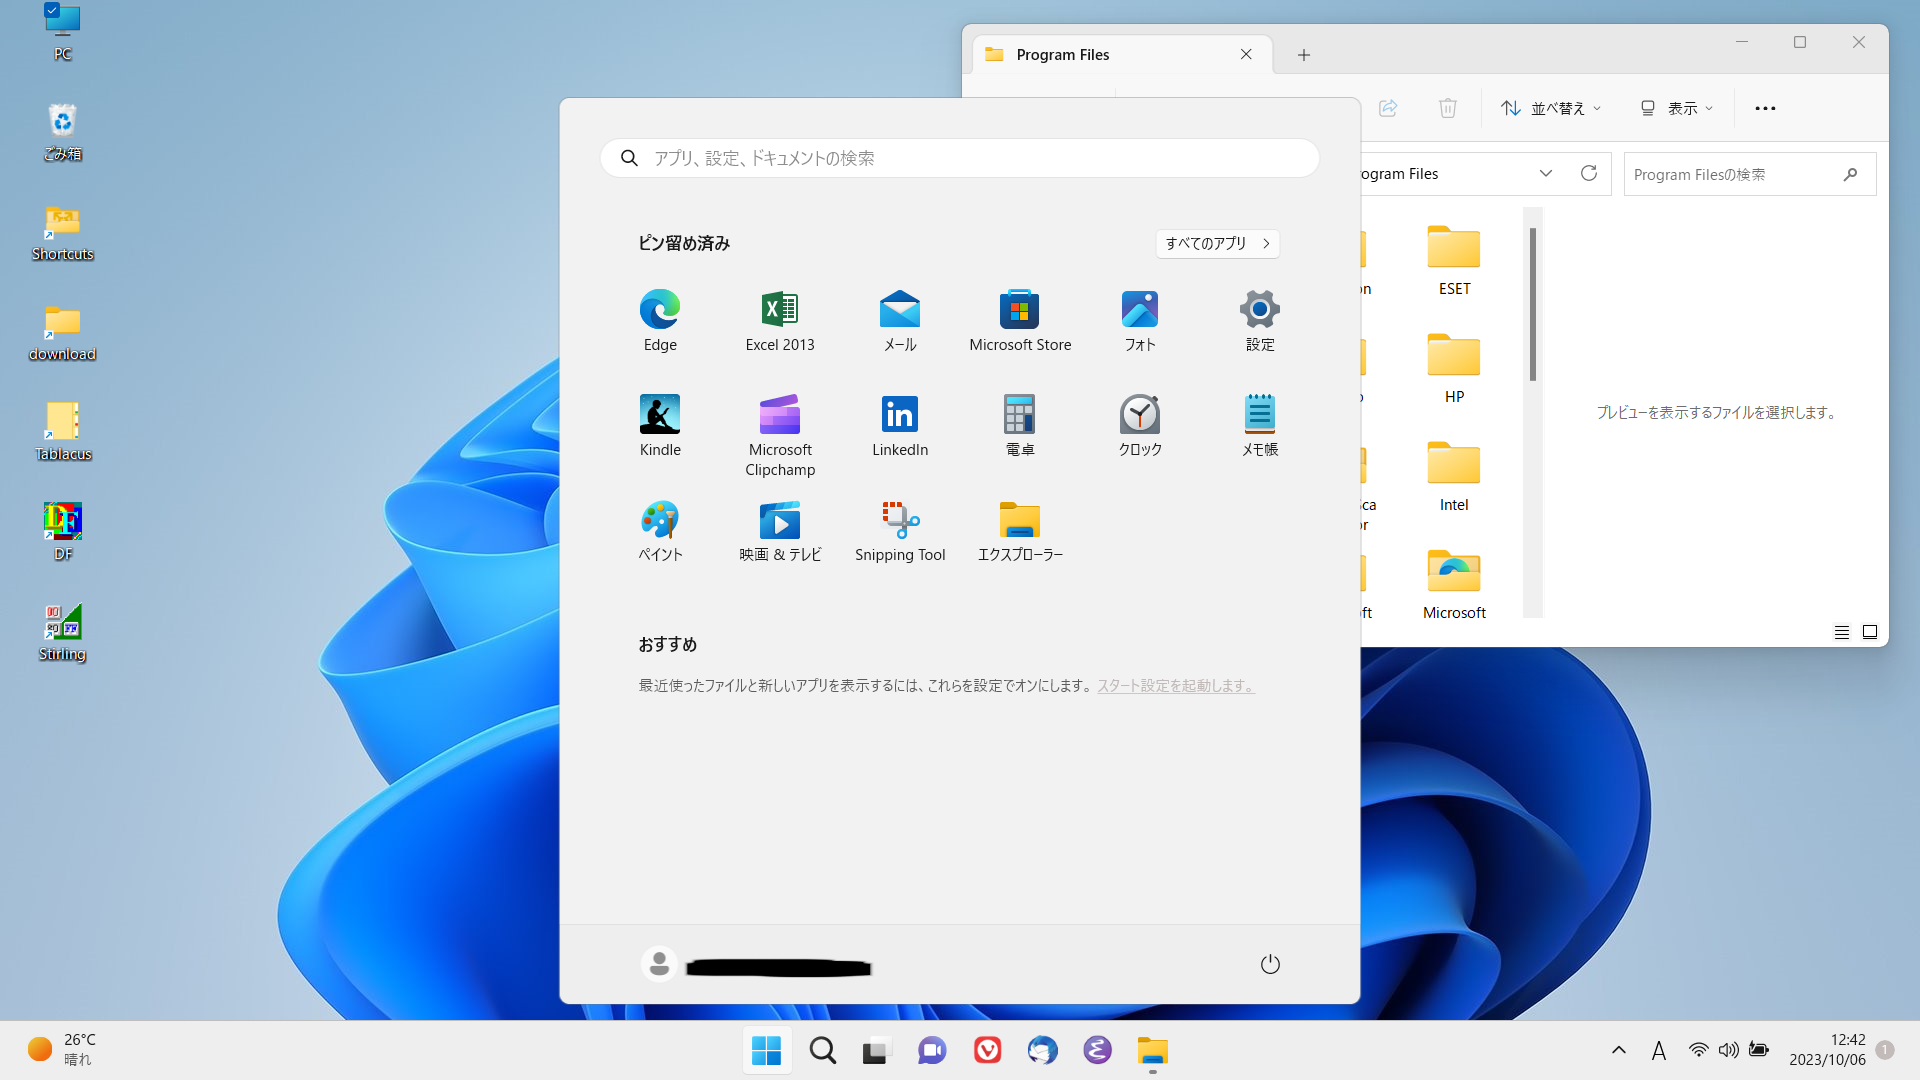
Task: Open Vivaldi from the taskbar
Action: pyautogui.click(x=987, y=1050)
